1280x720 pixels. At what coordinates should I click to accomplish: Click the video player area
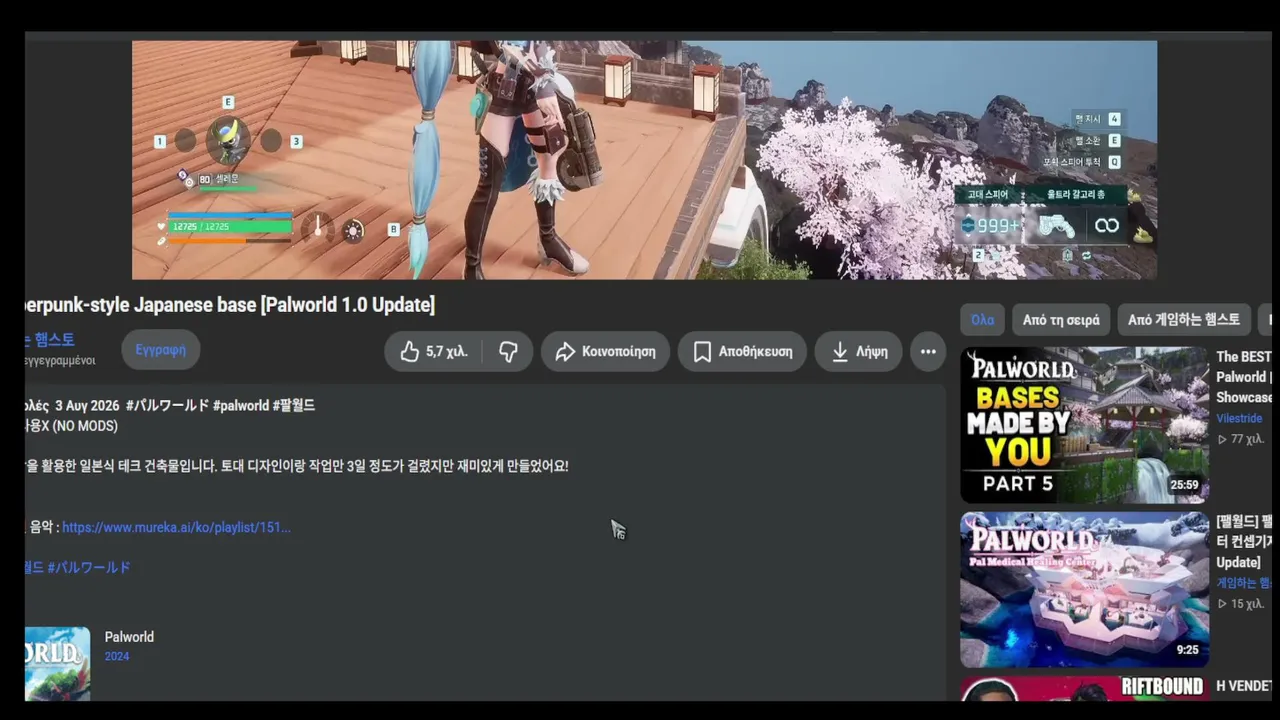[x=644, y=160]
